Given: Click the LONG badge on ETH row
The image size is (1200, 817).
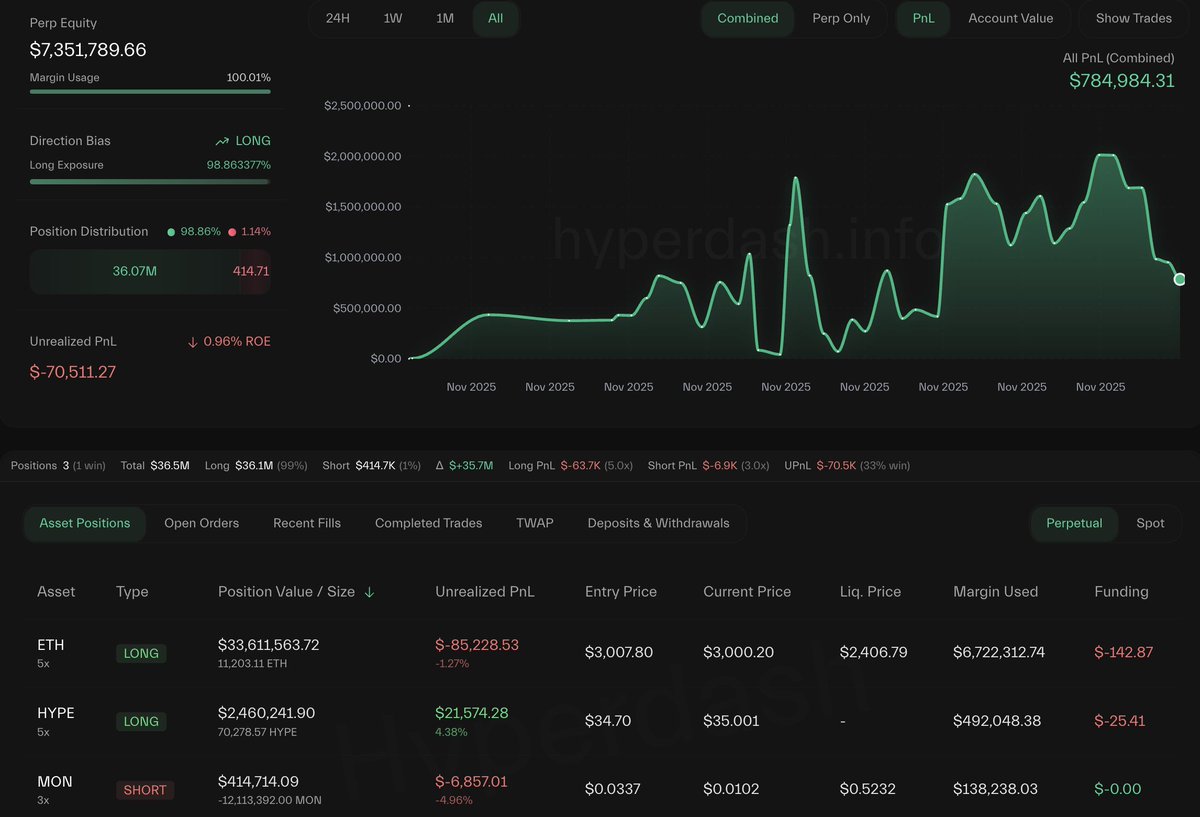Looking at the screenshot, I should 141,653.
